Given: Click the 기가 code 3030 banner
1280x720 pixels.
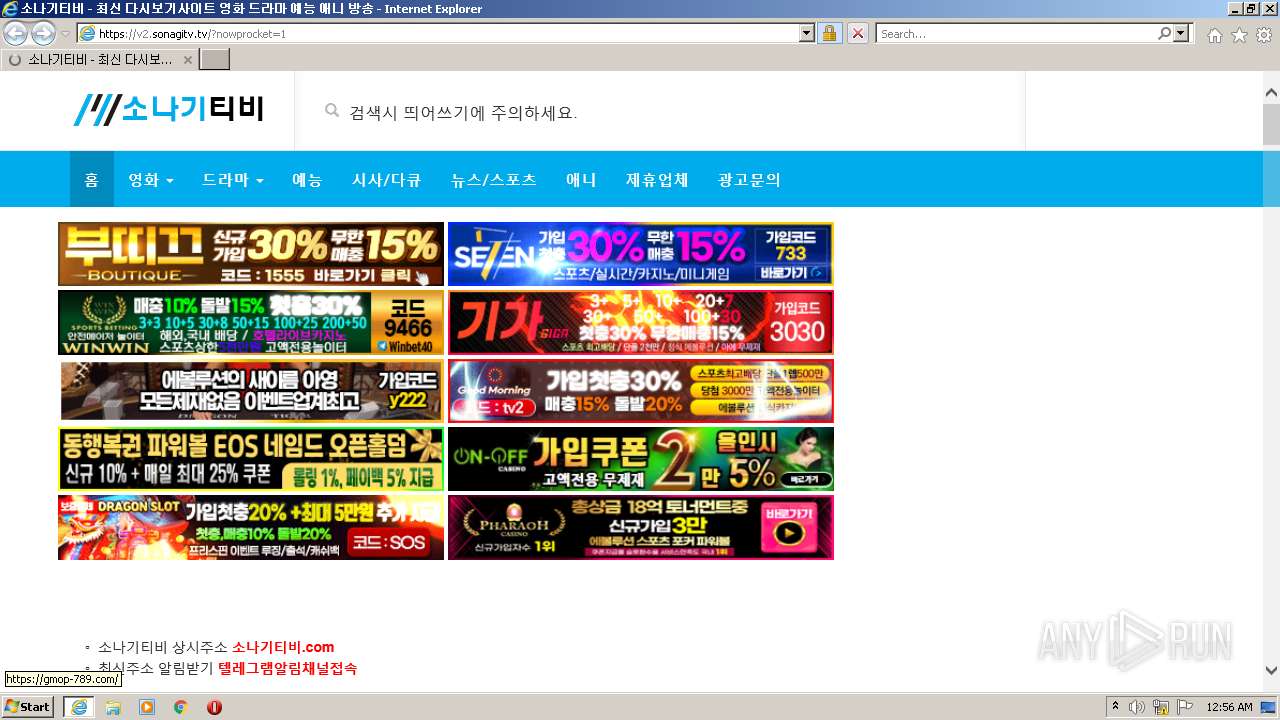Looking at the screenshot, I should 641,323.
